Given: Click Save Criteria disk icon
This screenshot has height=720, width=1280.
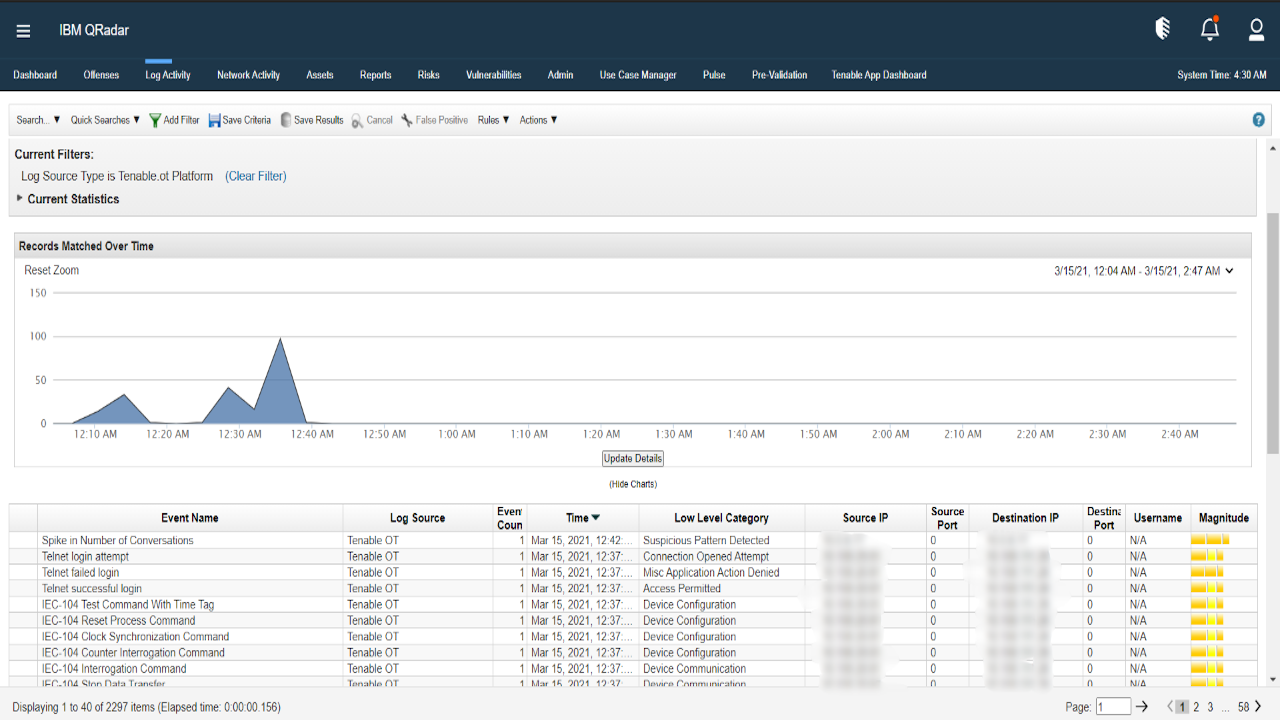Looking at the screenshot, I should tap(214, 120).
